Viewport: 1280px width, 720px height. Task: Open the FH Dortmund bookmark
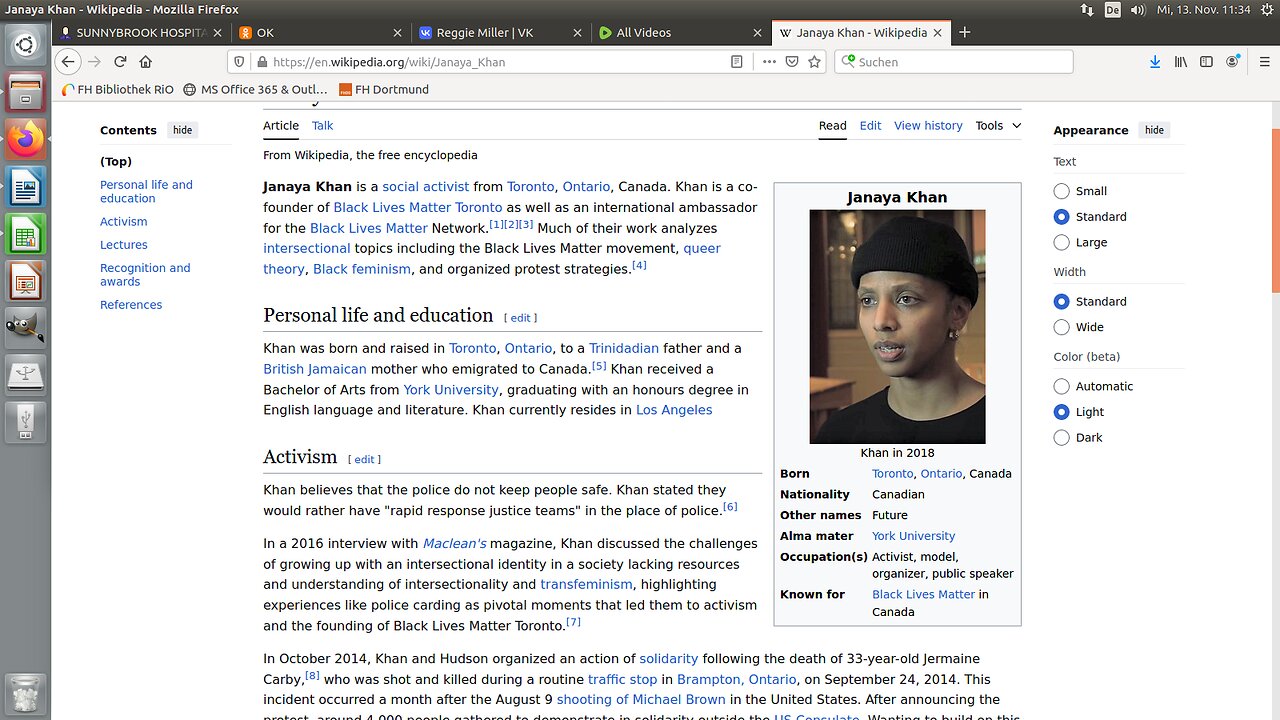pyautogui.click(x=384, y=89)
